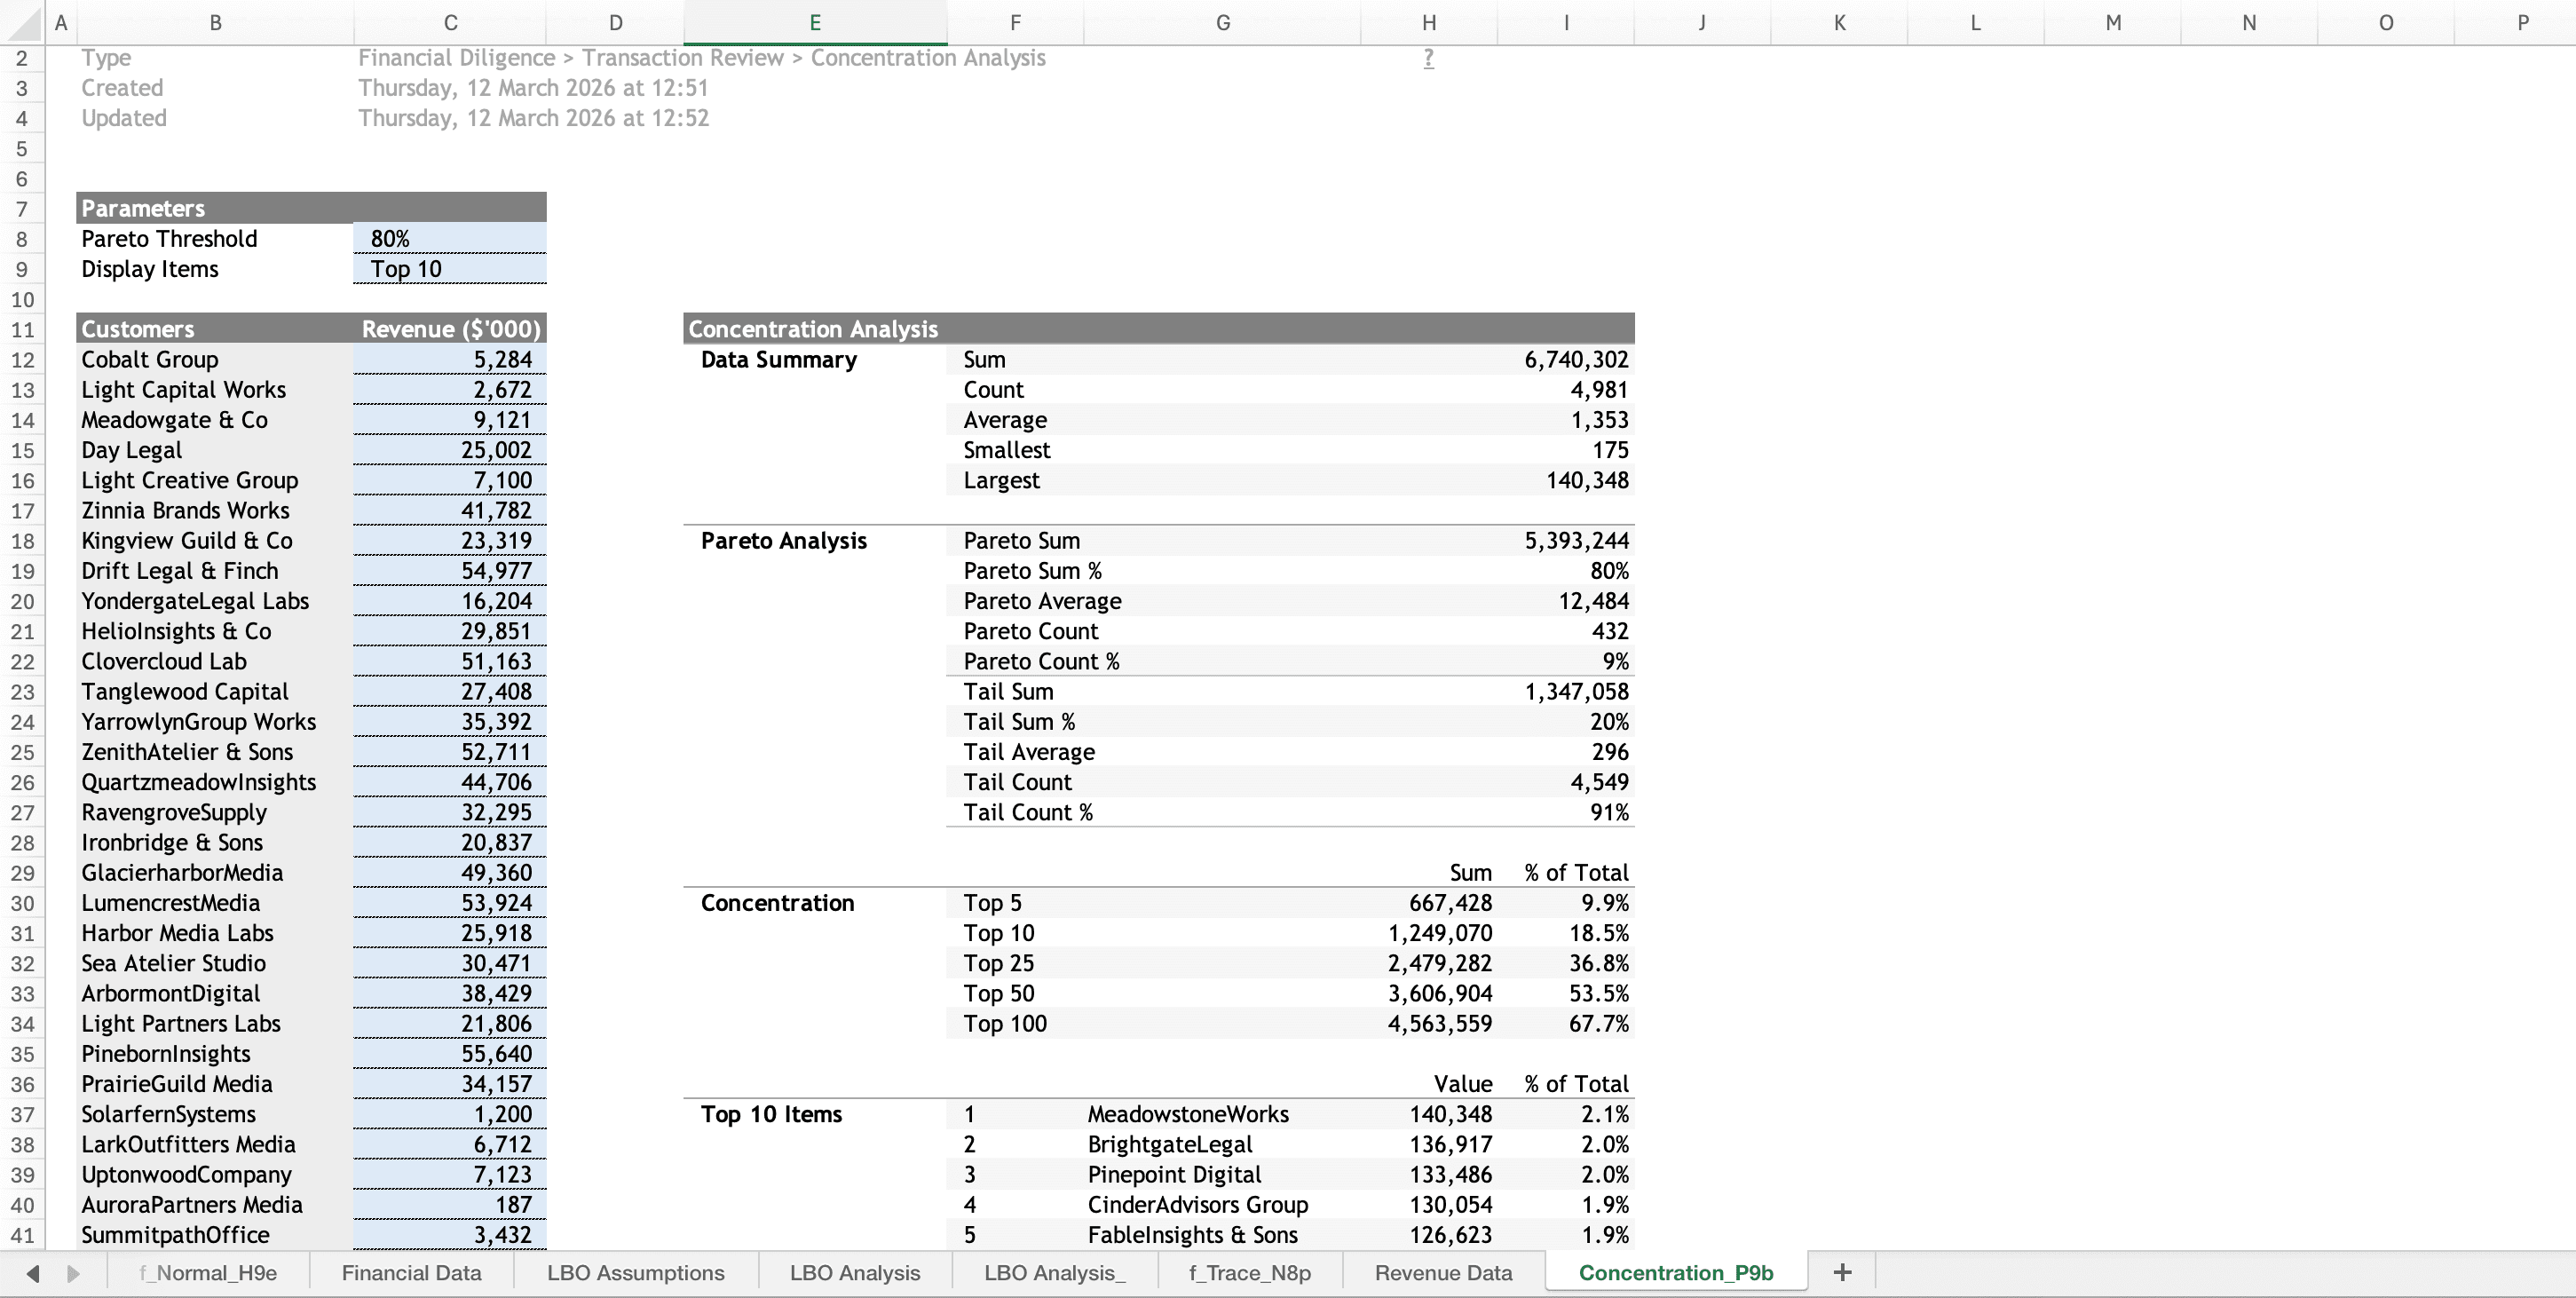Screen dimensions: 2576x1298
Task: Click the Day Legal customer cell
Action: (215, 450)
